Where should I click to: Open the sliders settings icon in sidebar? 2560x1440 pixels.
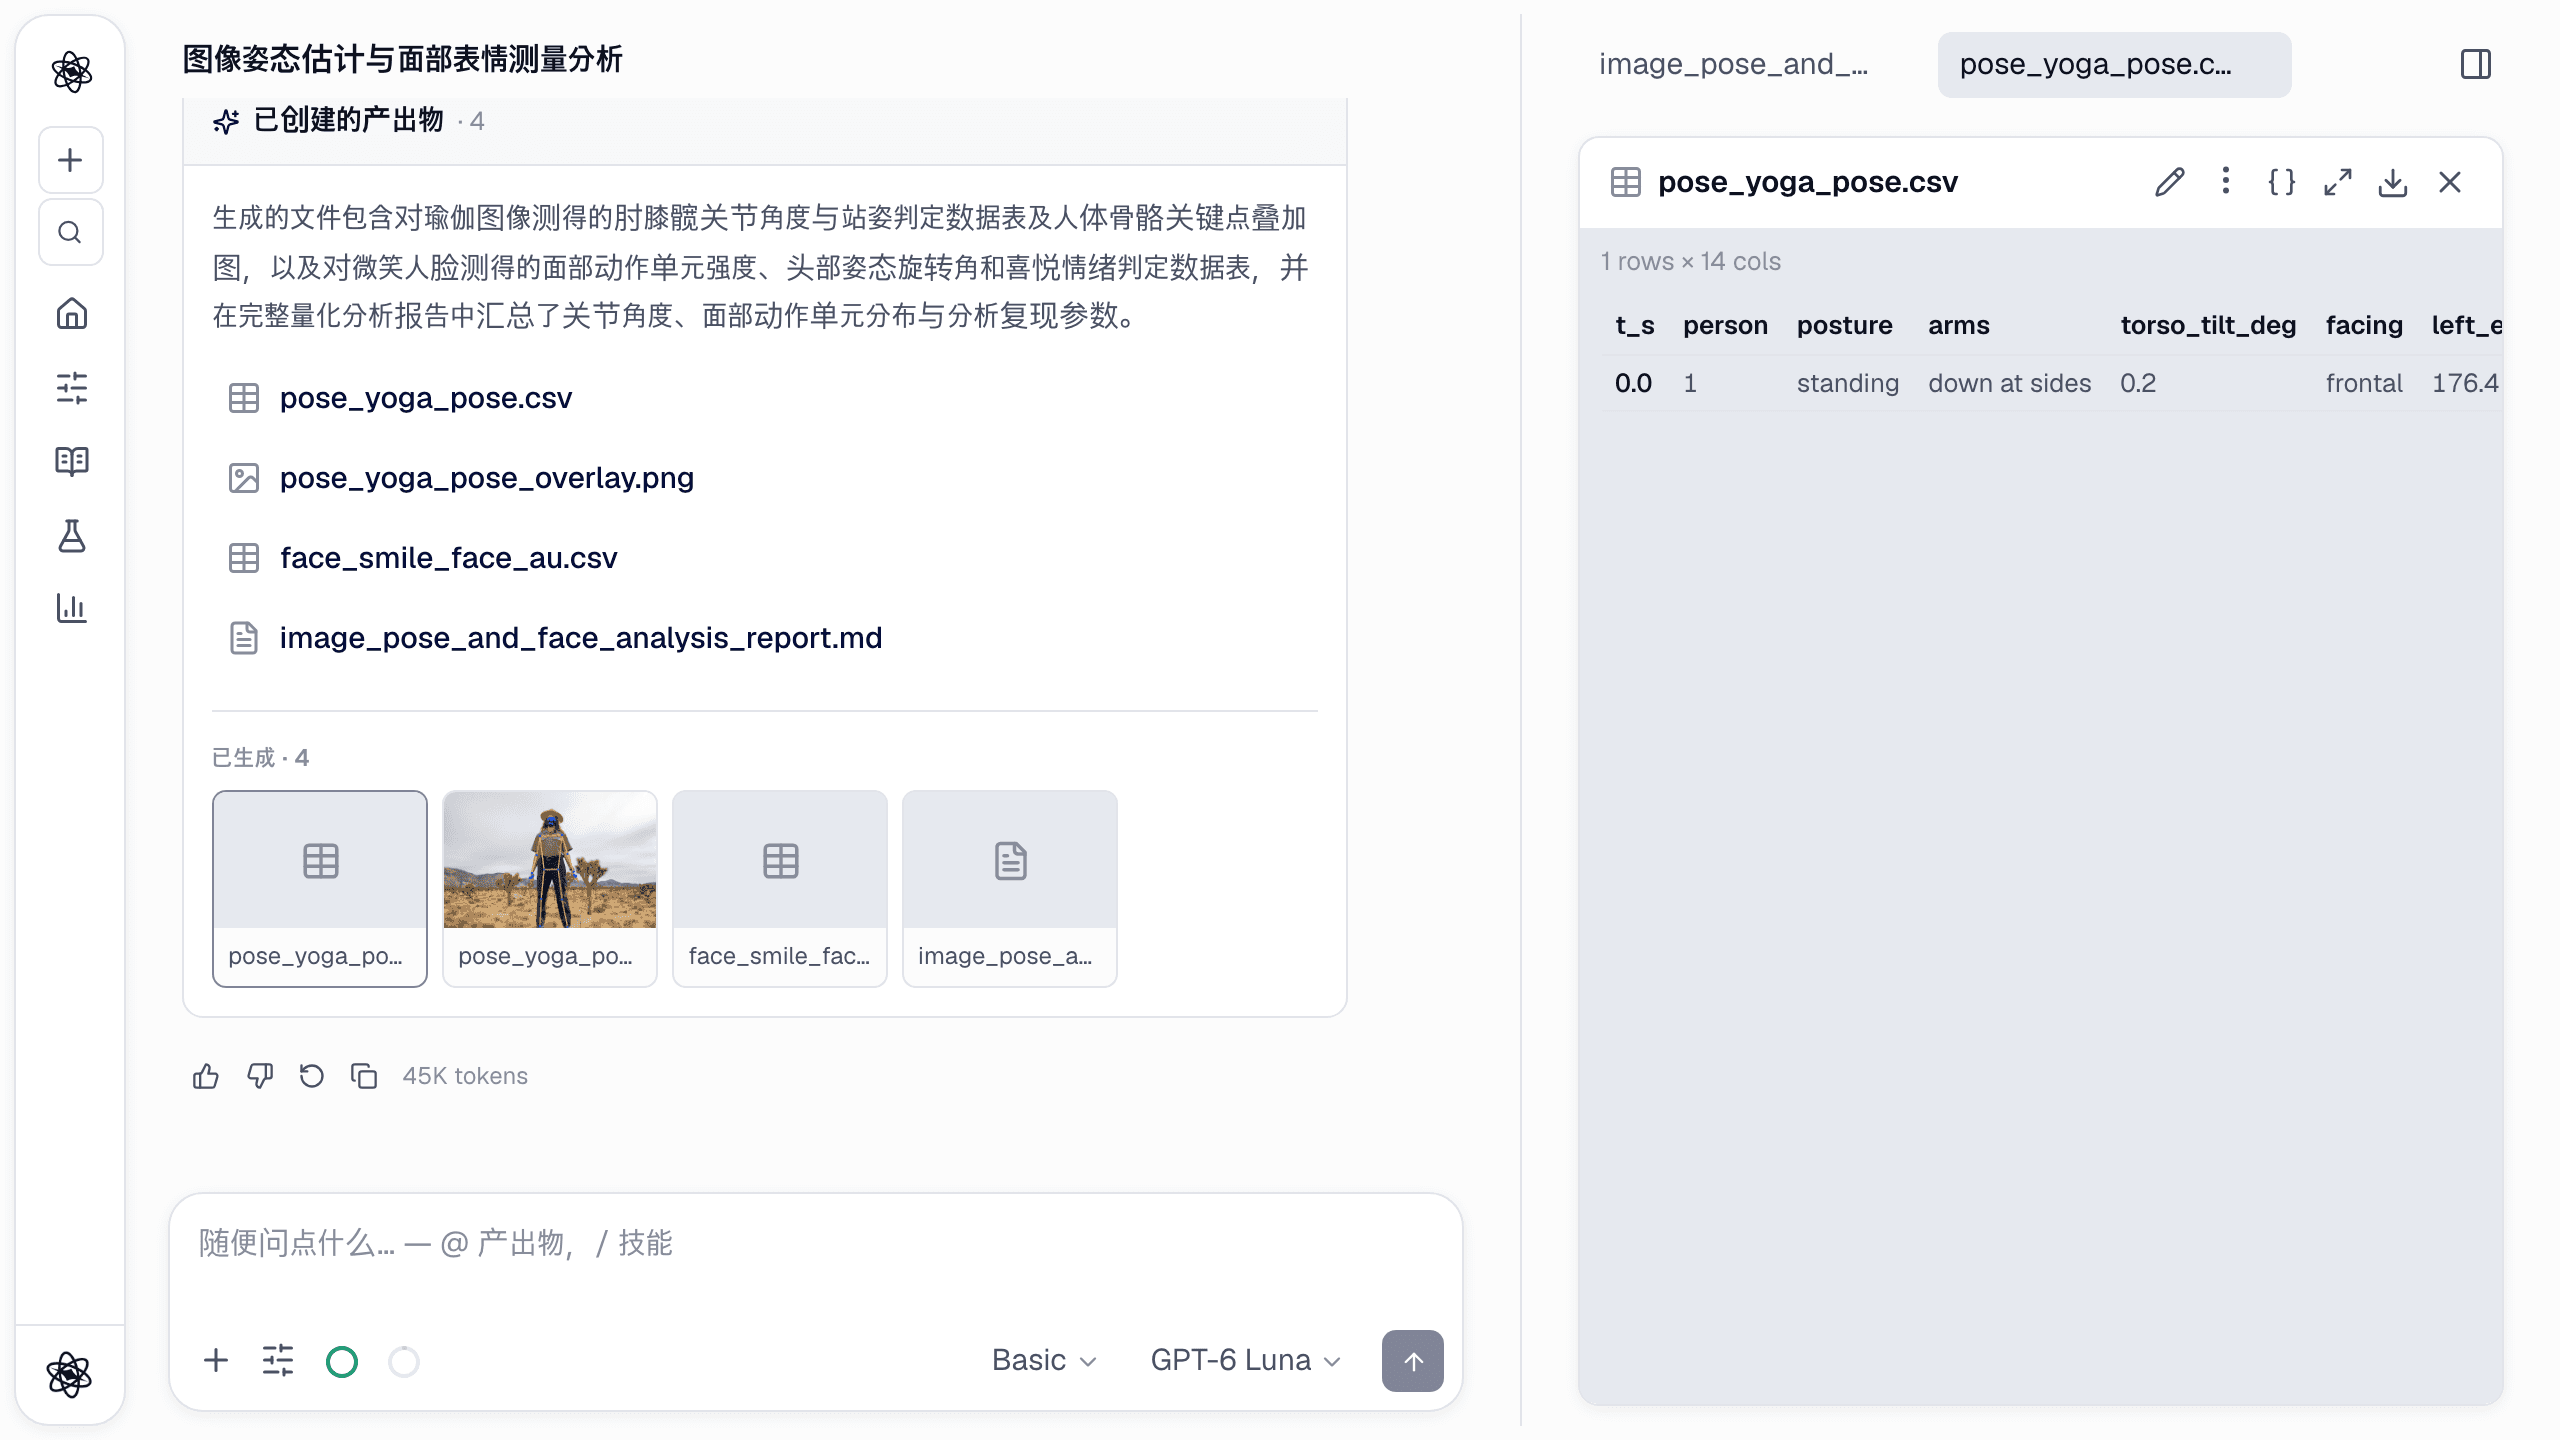(71, 388)
